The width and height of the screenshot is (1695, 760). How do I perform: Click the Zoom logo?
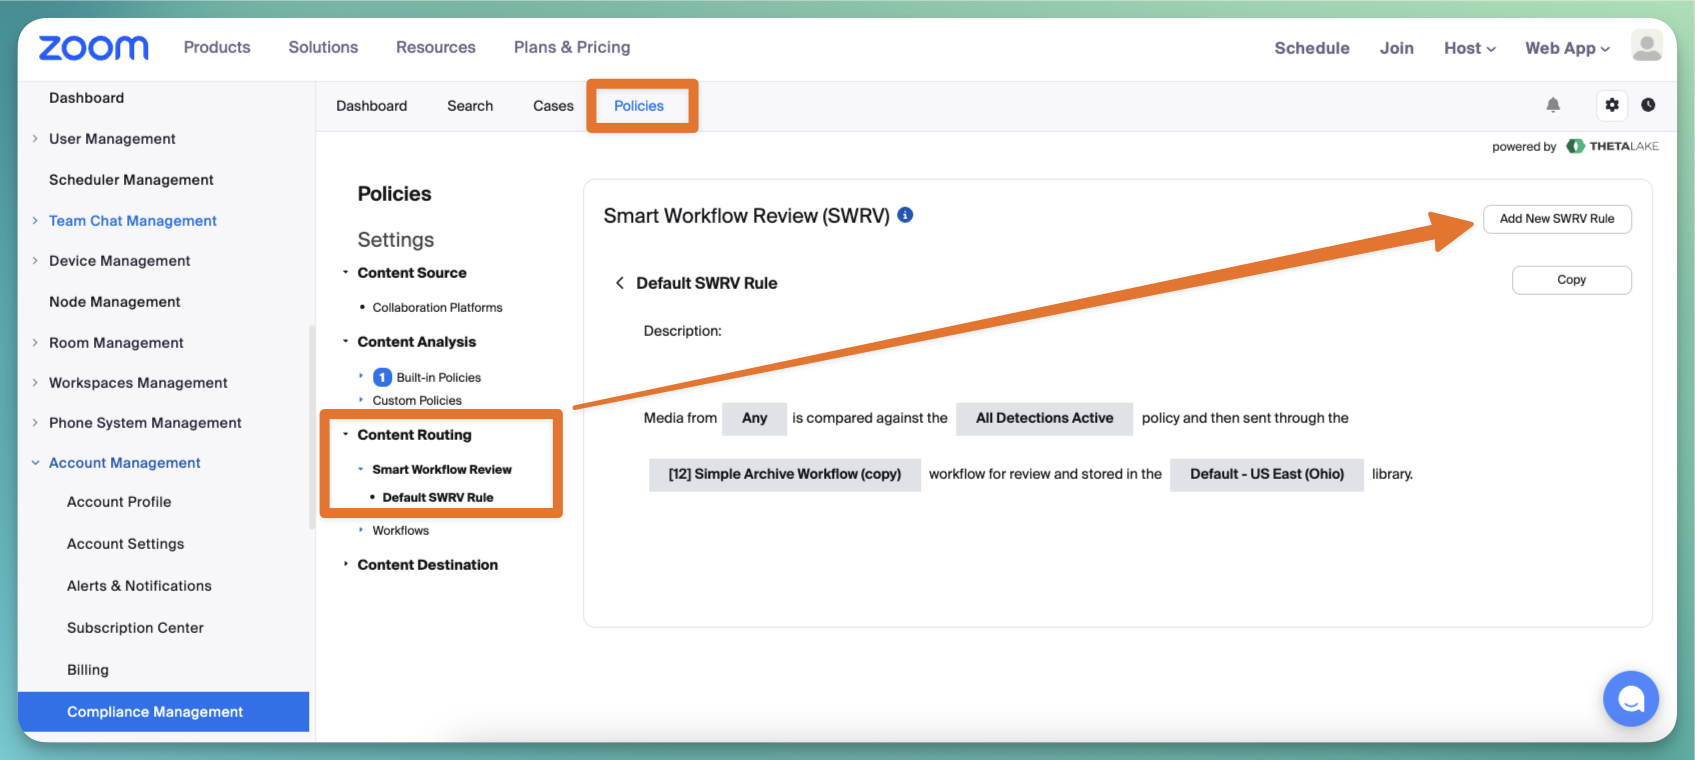(x=93, y=47)
